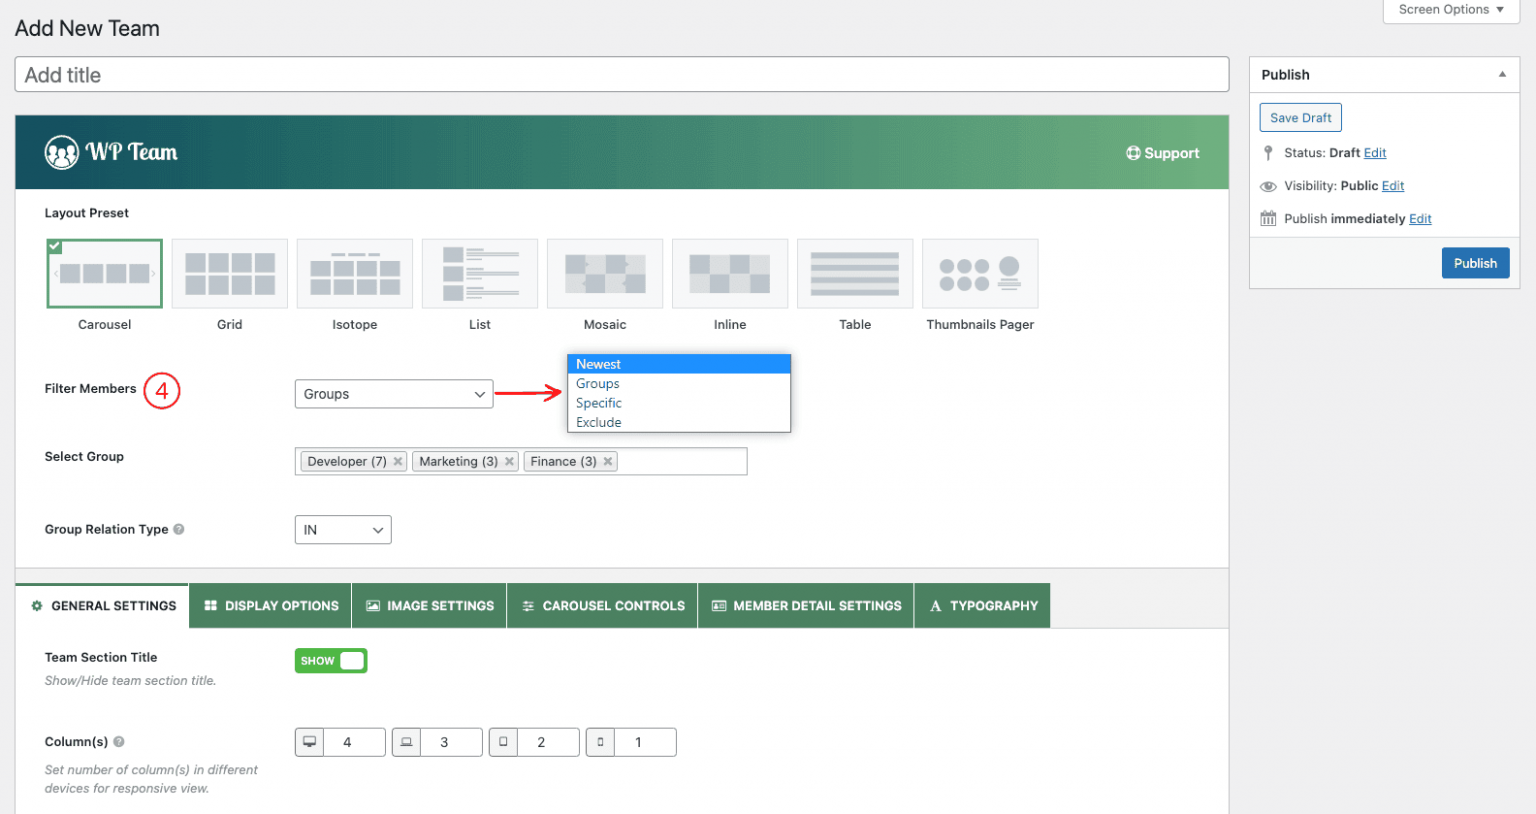Select the List layout preset
Screen dimensions: 1536x814
click(x=479, y=273)
